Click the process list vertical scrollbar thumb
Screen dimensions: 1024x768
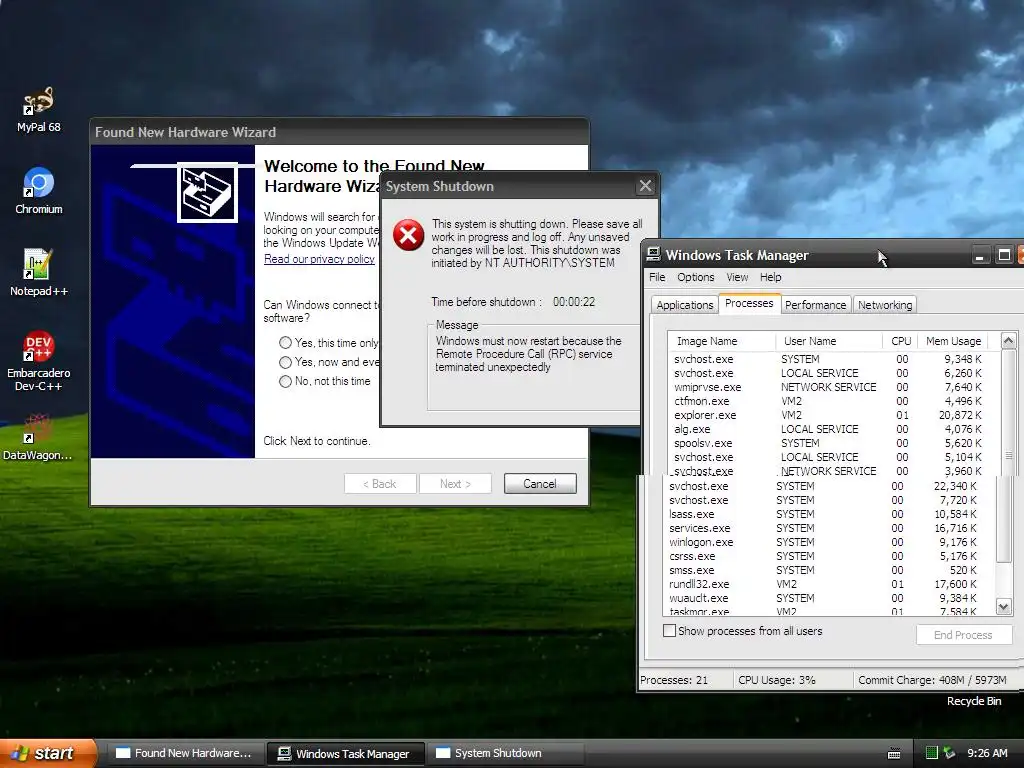click(x=1008, y=455)
